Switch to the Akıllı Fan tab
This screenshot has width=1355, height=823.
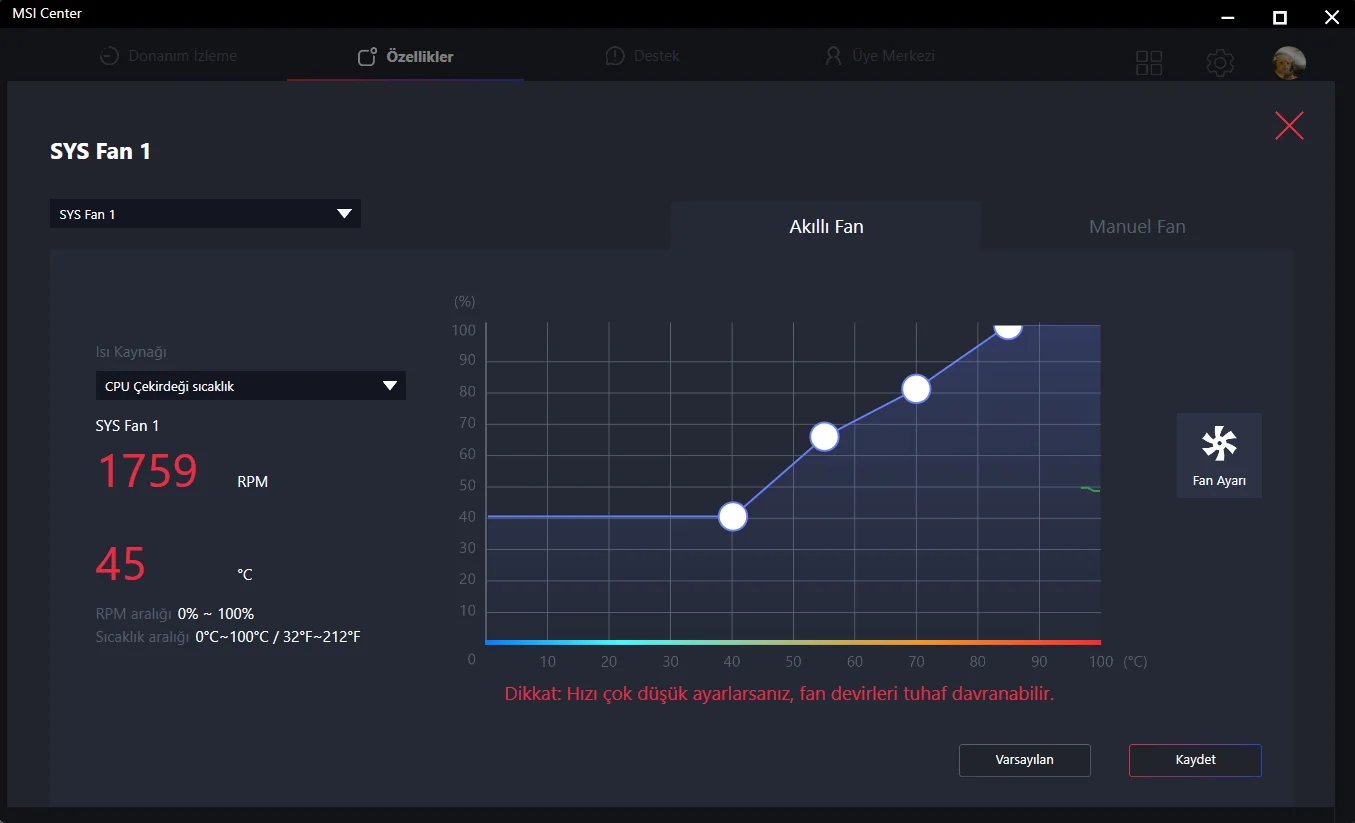click(826, 226)
